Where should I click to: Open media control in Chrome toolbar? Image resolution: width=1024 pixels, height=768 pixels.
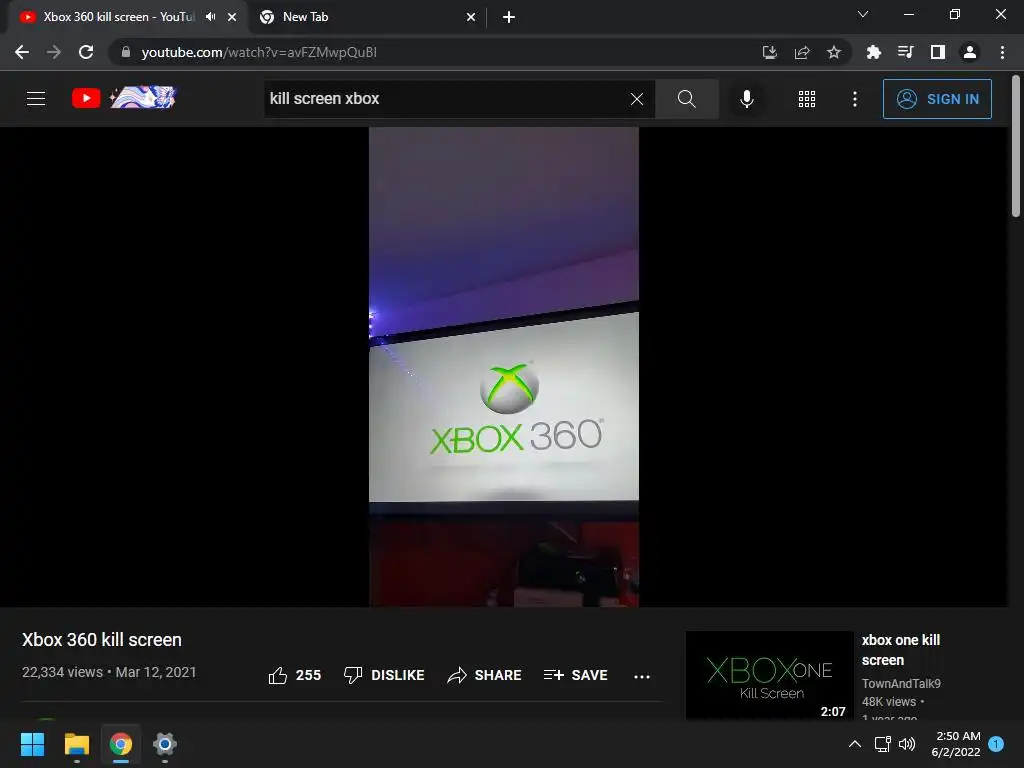[906, 52]
